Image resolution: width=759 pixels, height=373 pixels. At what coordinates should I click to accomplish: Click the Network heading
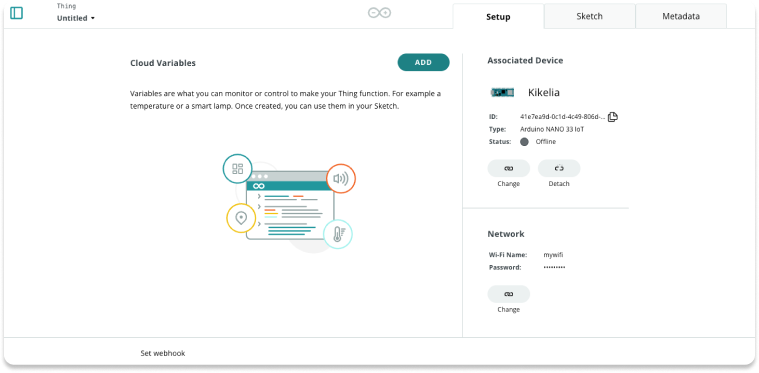pos(506,234)
